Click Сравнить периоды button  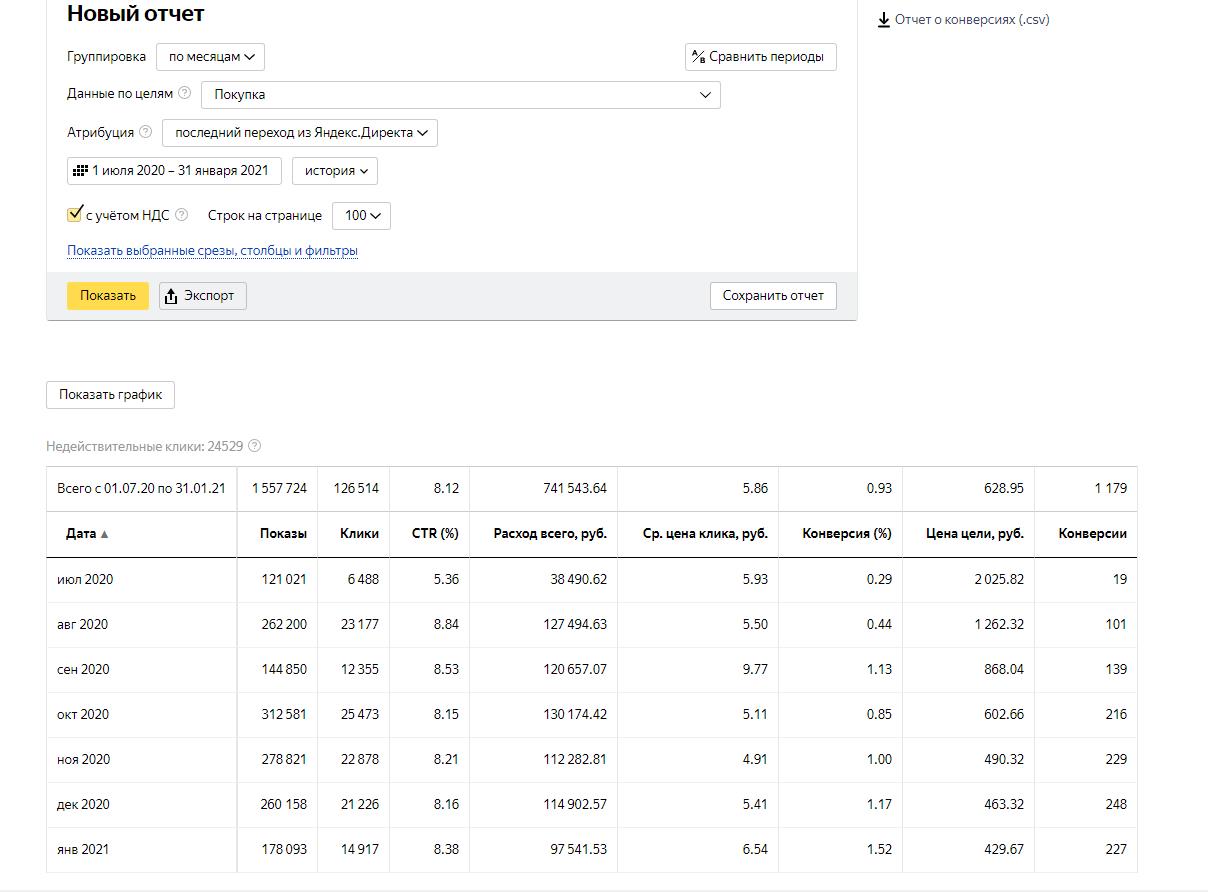(x=760, y=57)
